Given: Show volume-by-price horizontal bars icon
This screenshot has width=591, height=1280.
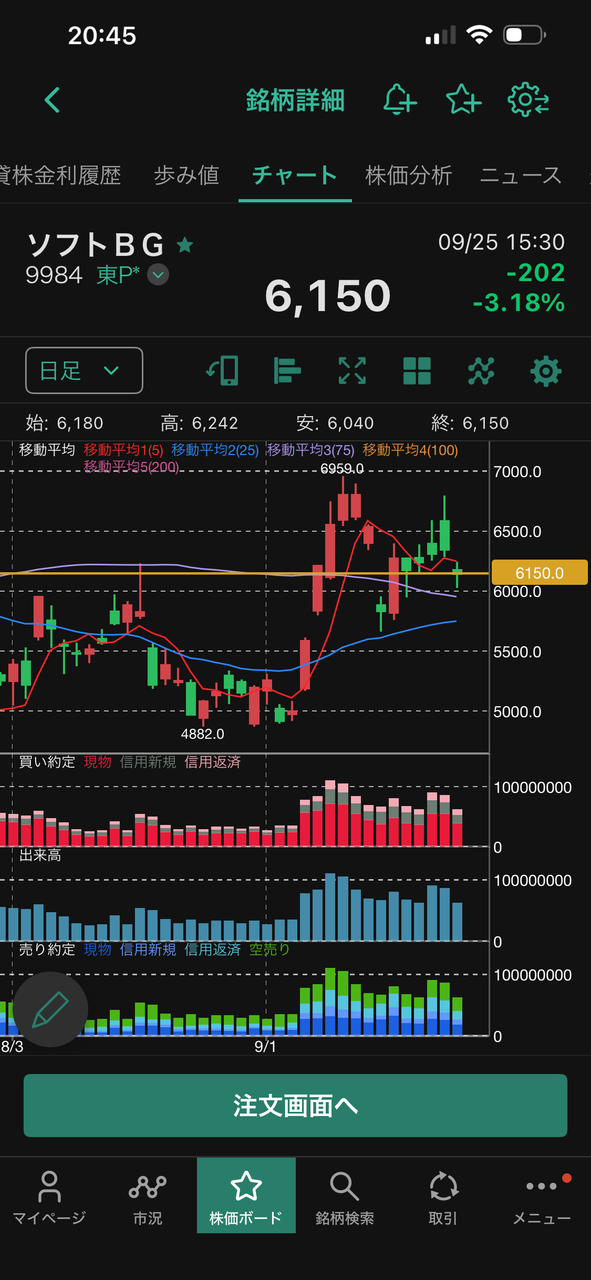Looking at the screenshot, I should point(287,371).
